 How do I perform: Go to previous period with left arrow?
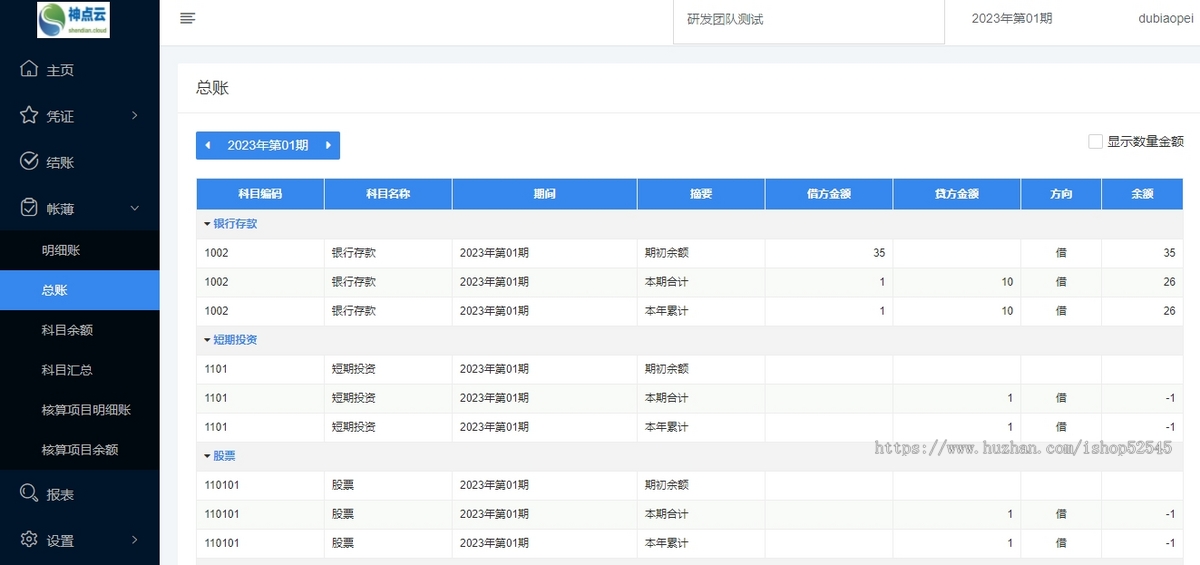tap(207, 145)
